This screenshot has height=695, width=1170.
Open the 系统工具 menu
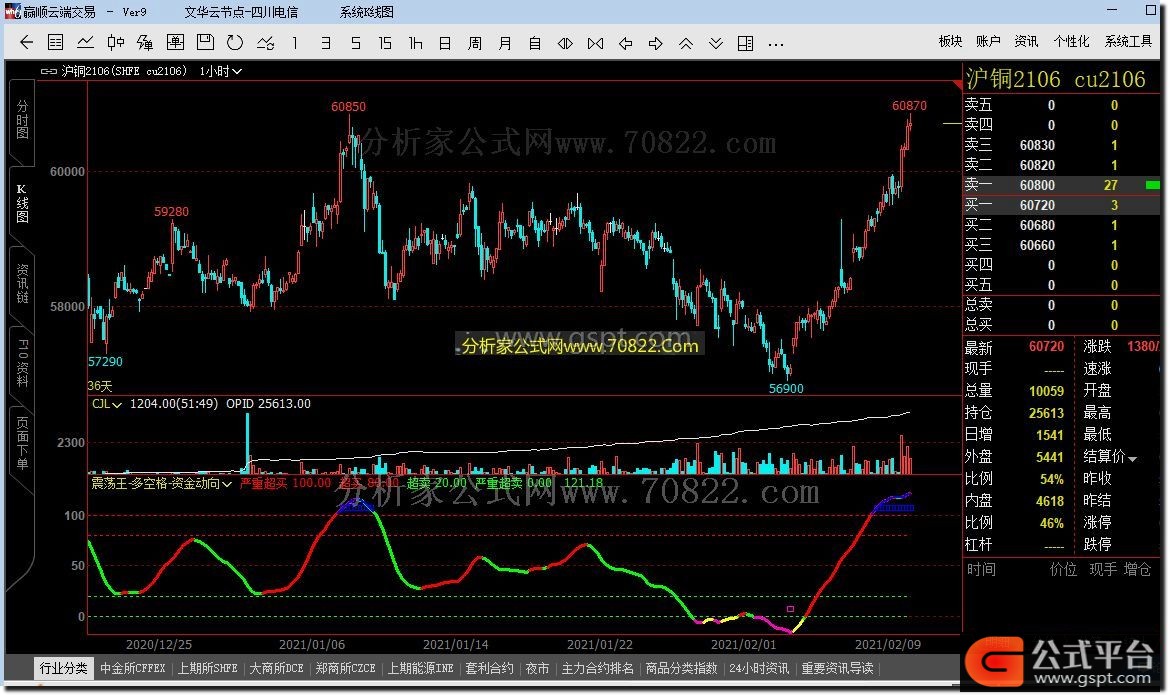(x=1128, y=41)
